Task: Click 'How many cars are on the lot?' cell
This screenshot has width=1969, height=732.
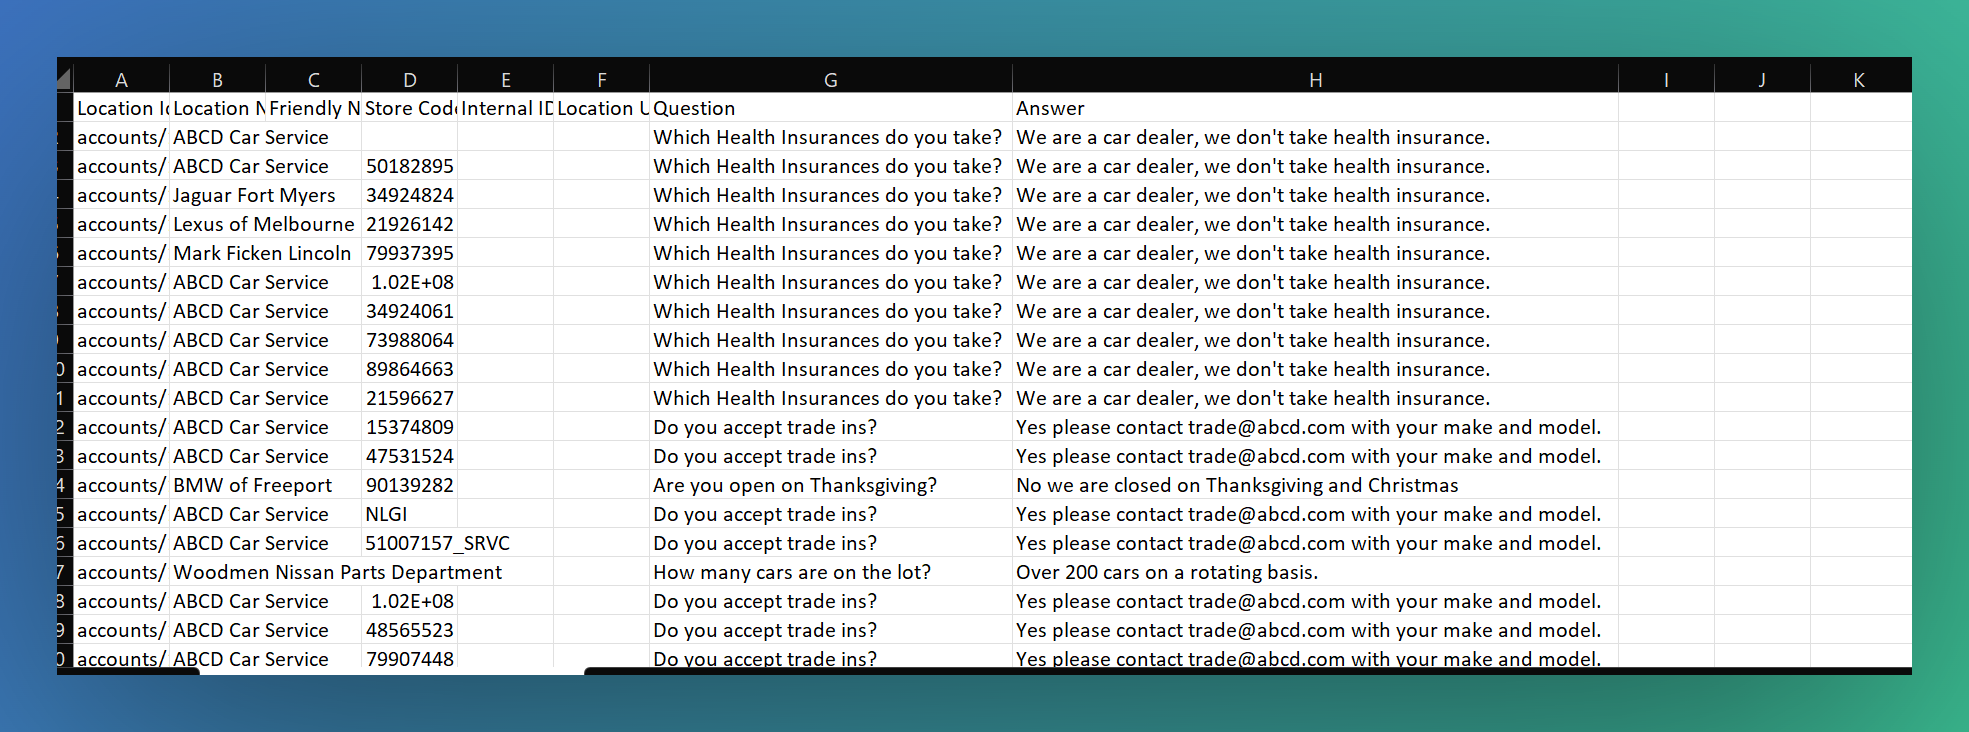Action: (x=830, y=572)
